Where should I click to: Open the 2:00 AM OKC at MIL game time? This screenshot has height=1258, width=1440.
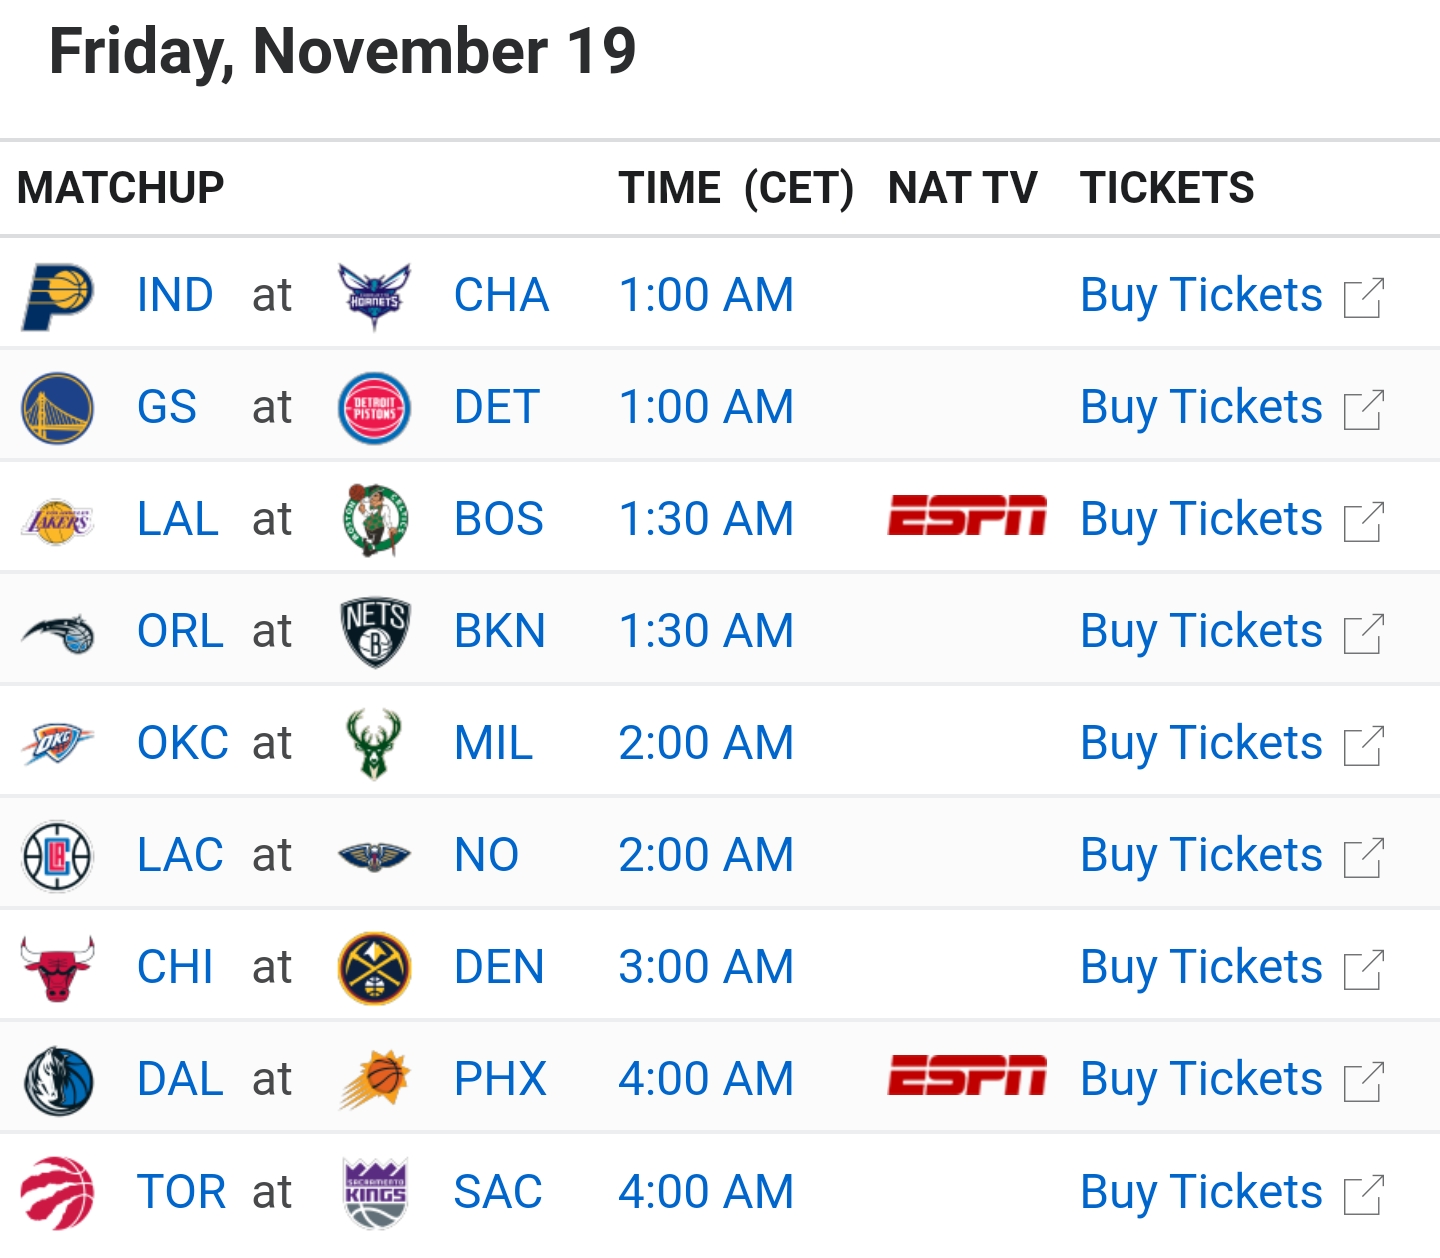pos(706,743)
